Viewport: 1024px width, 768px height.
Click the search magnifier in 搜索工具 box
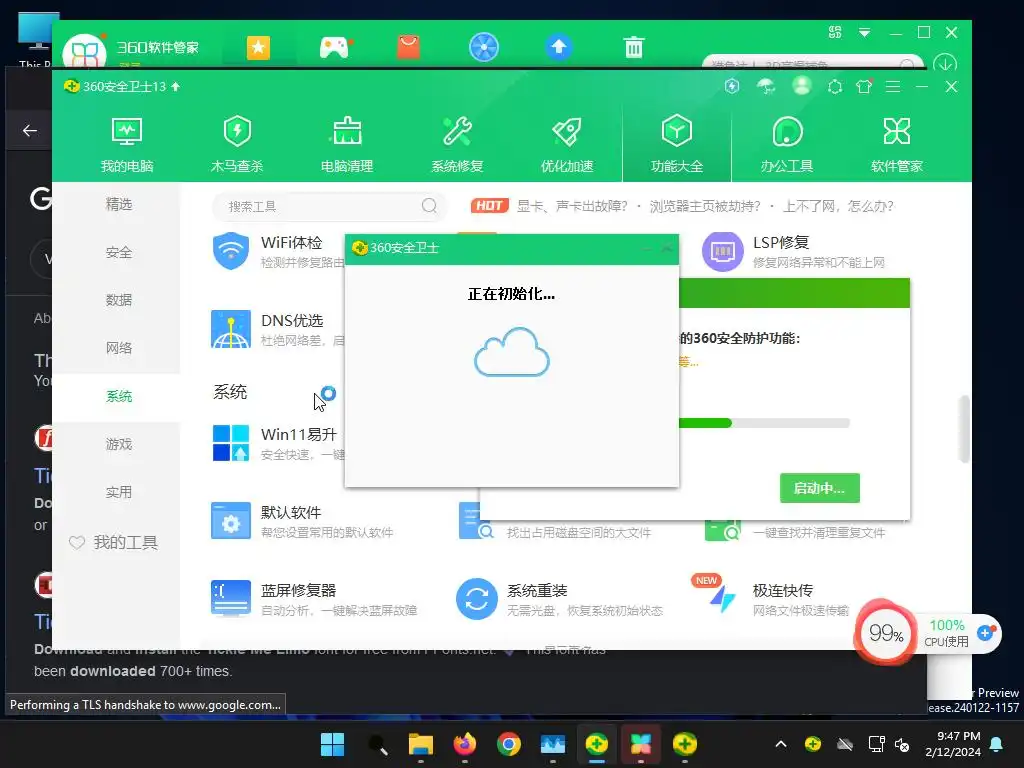coord(429,206)
